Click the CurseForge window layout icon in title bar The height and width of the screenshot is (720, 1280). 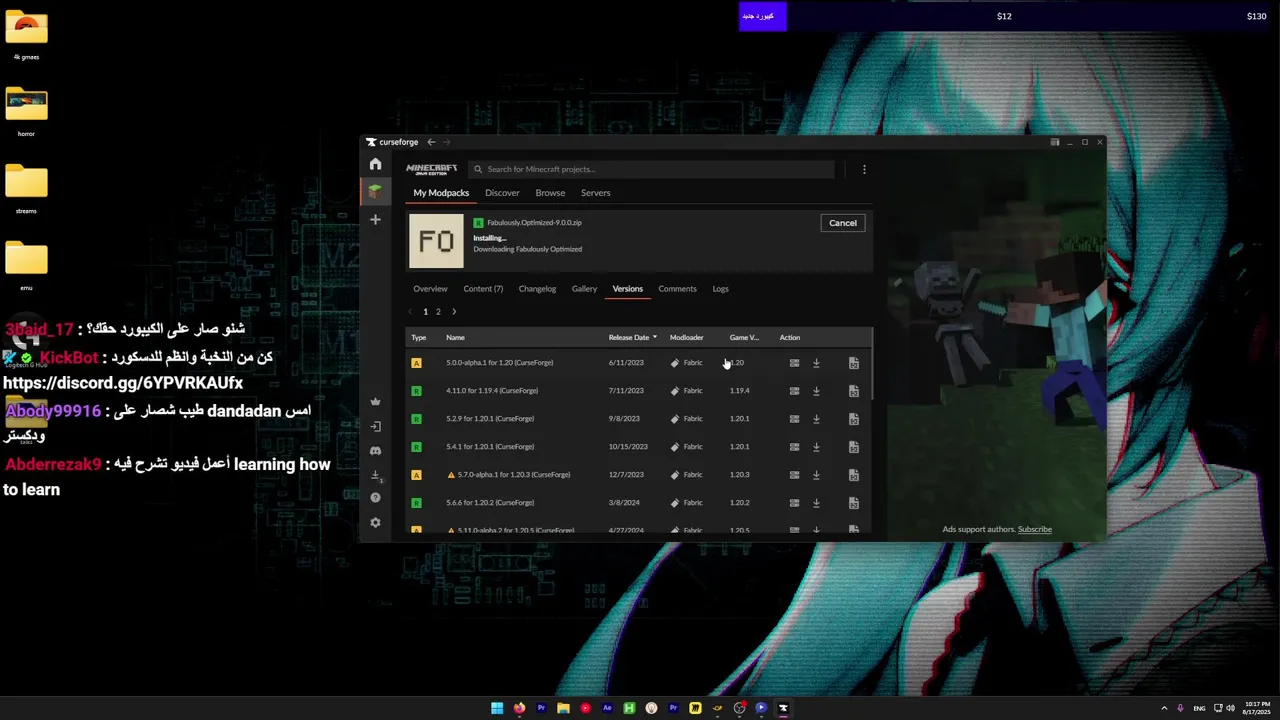tap(1054, 142)
